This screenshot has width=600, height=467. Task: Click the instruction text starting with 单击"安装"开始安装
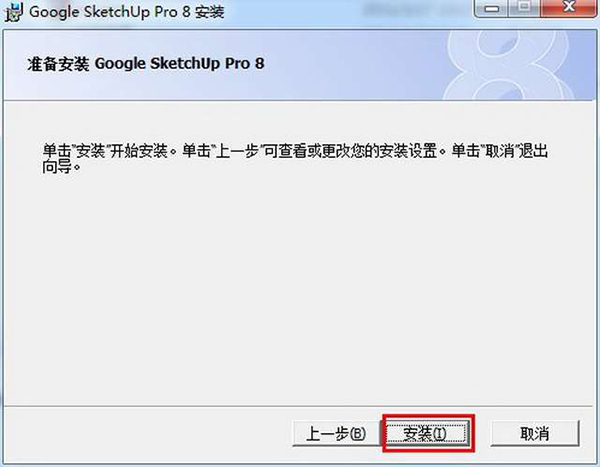point(295,158)
